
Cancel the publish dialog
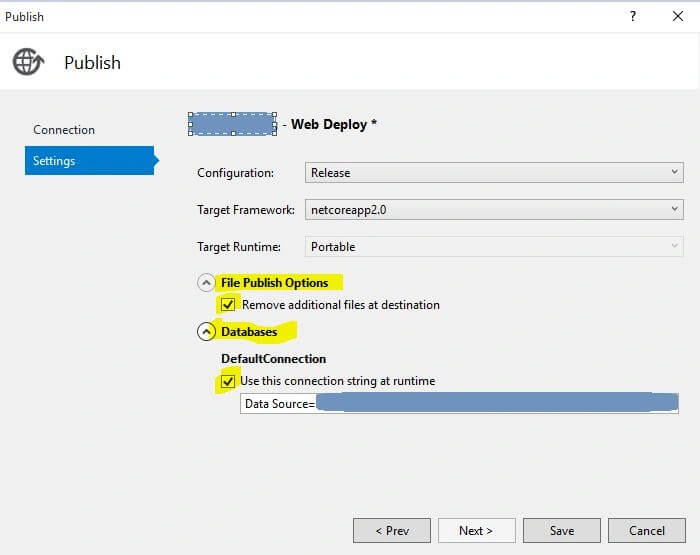(647, 531)
